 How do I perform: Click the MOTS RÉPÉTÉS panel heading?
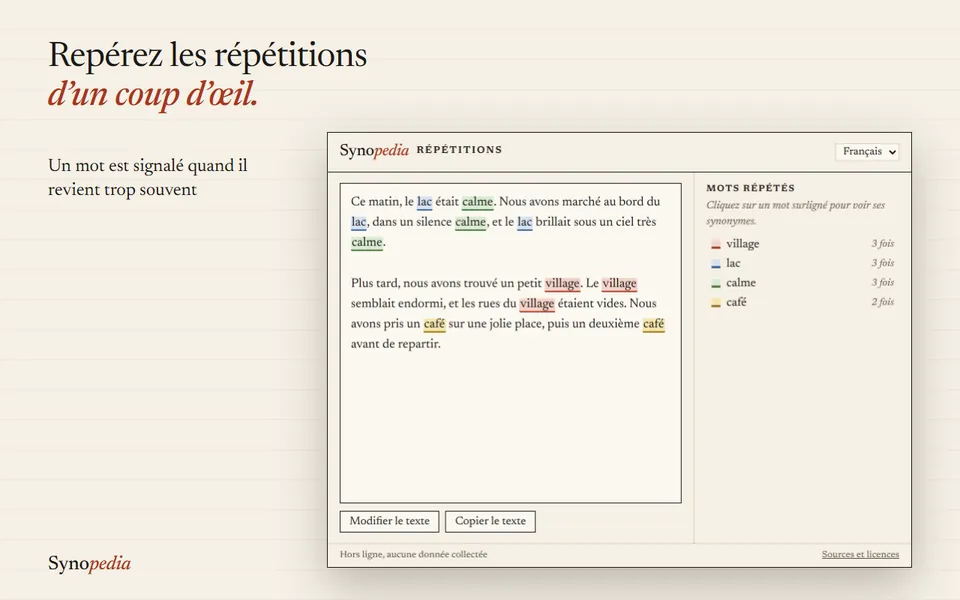coord(751,188)
